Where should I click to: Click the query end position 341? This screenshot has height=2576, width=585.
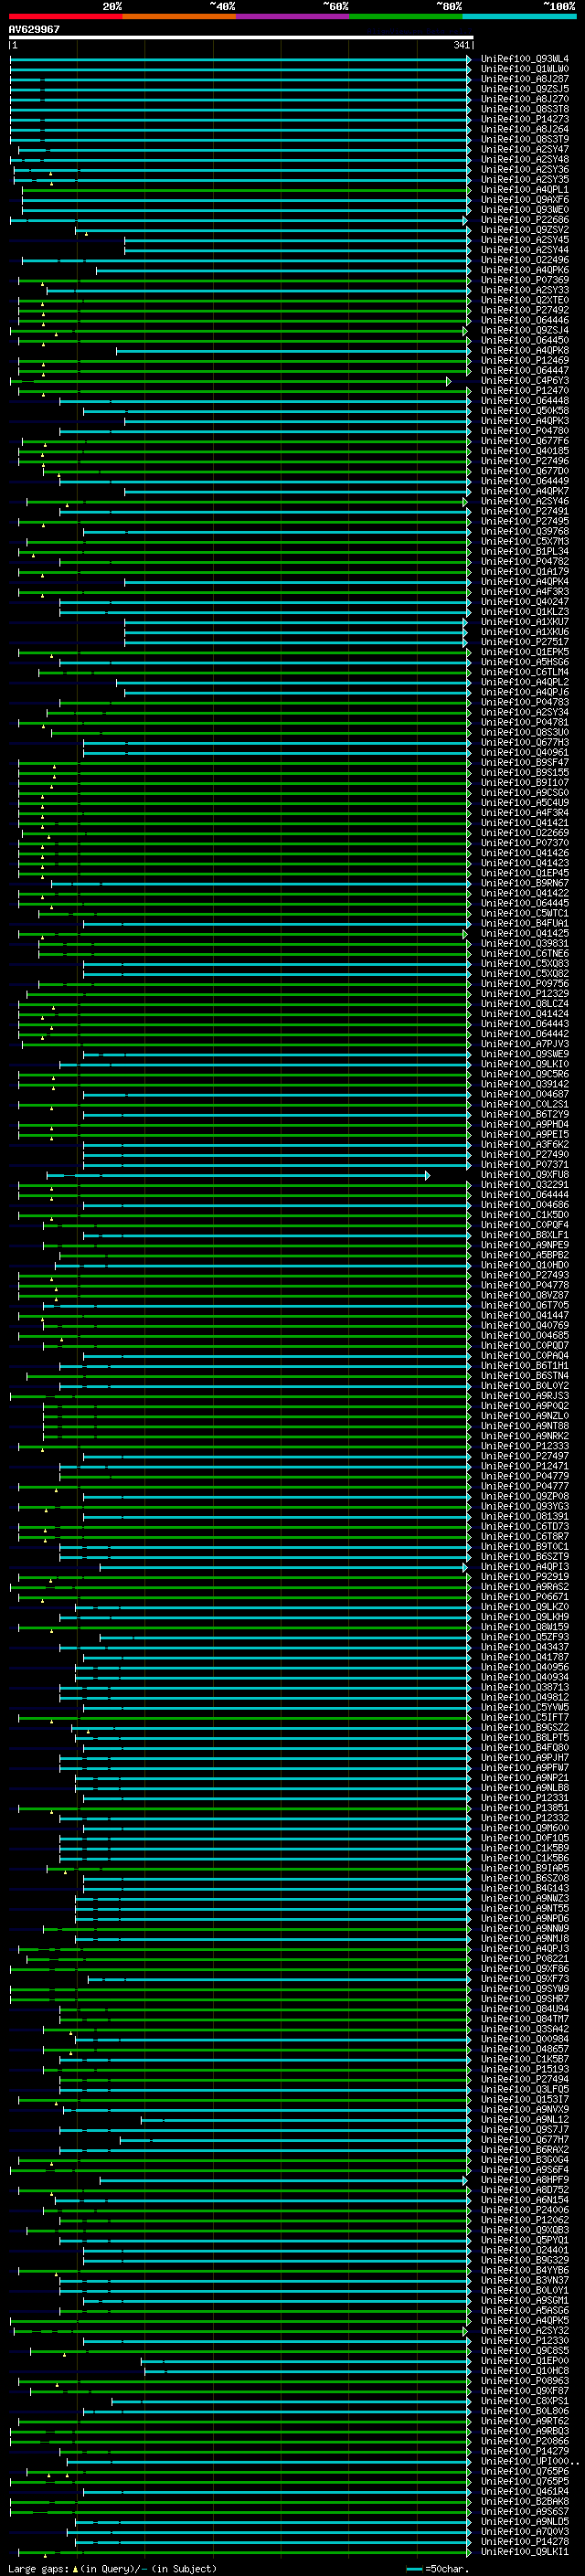462,45
